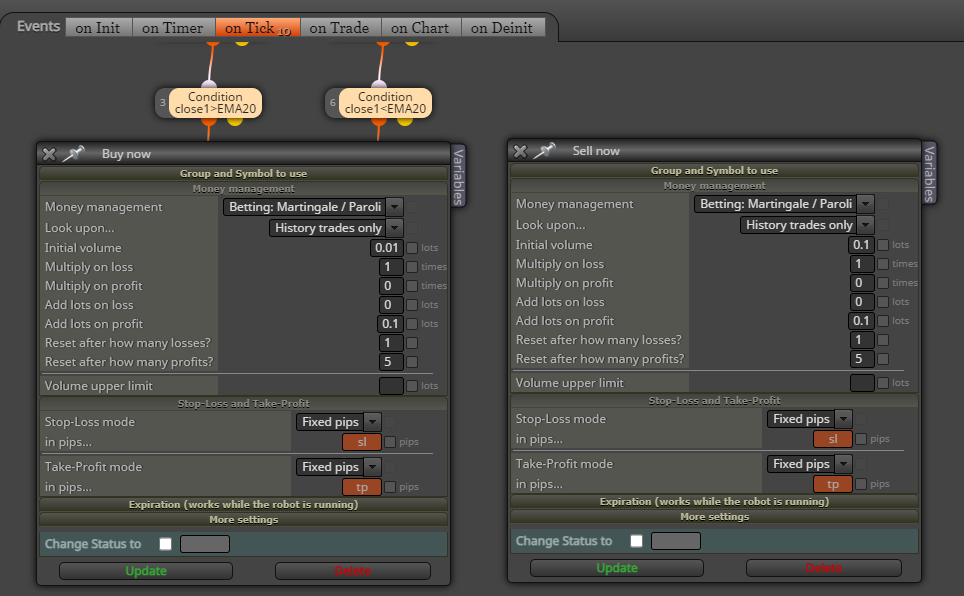Open Look upon dropdown in Buy now
Screen dimensions: 964x596
coord(336,228)
